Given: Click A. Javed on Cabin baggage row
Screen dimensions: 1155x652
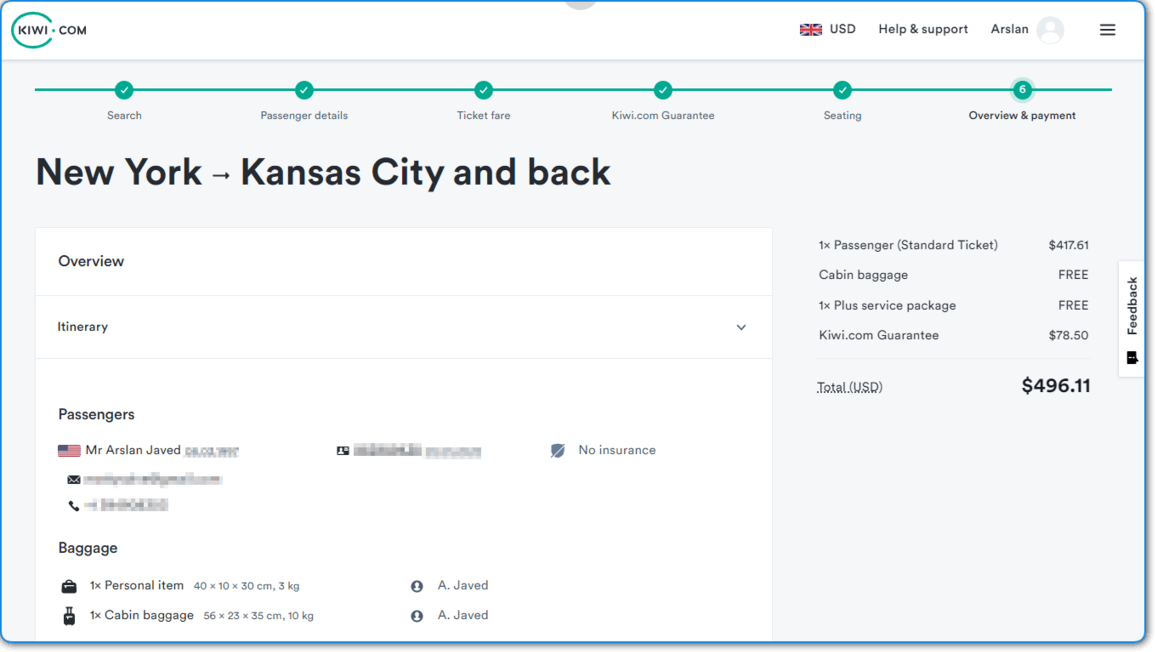Looking at the screenshot, I should point(463,615).
